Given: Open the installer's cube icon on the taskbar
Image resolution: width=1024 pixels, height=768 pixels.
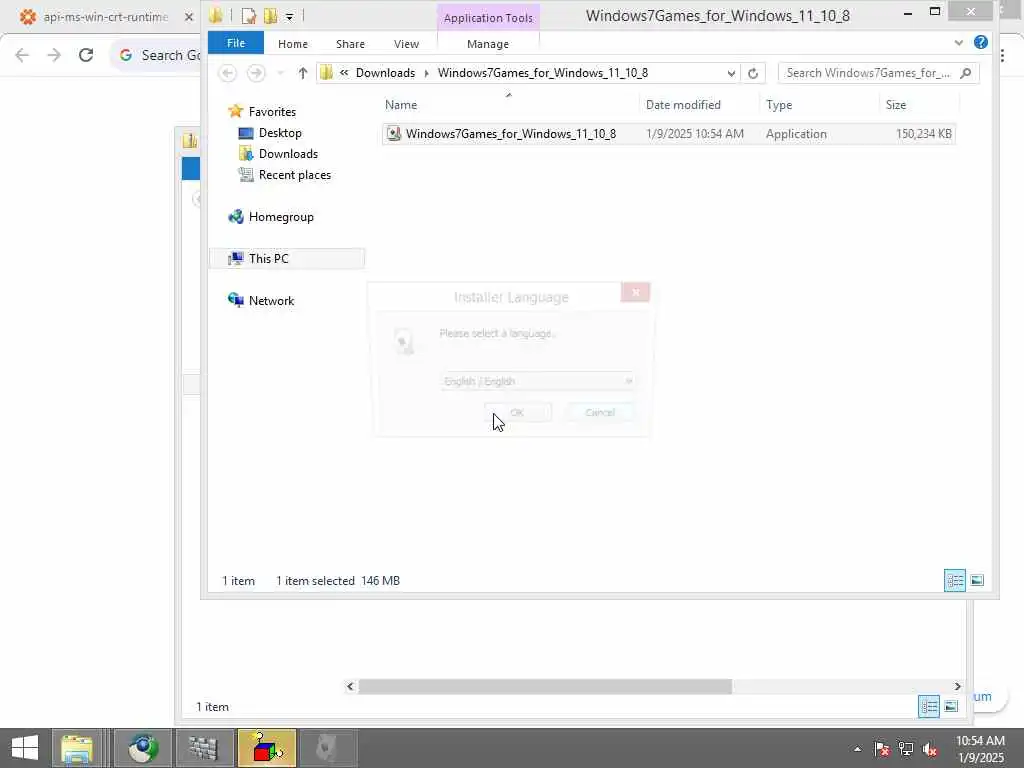Looking at the screenshot, I should pos(267,748).
